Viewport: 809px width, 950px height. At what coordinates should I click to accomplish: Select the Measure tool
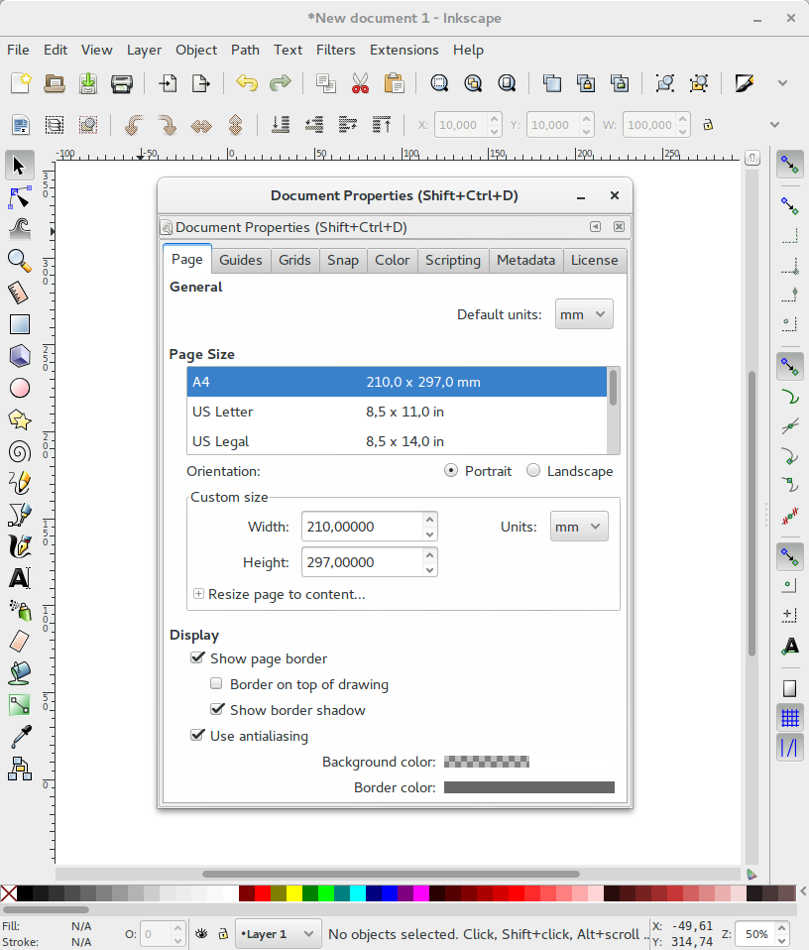coord(19,293)
